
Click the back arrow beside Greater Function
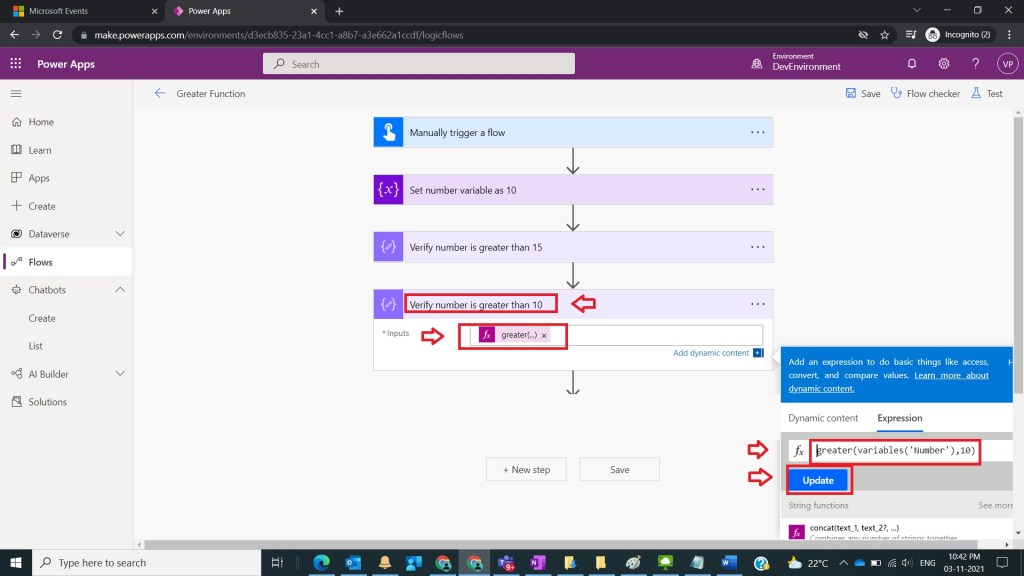[x=160, y=94]
